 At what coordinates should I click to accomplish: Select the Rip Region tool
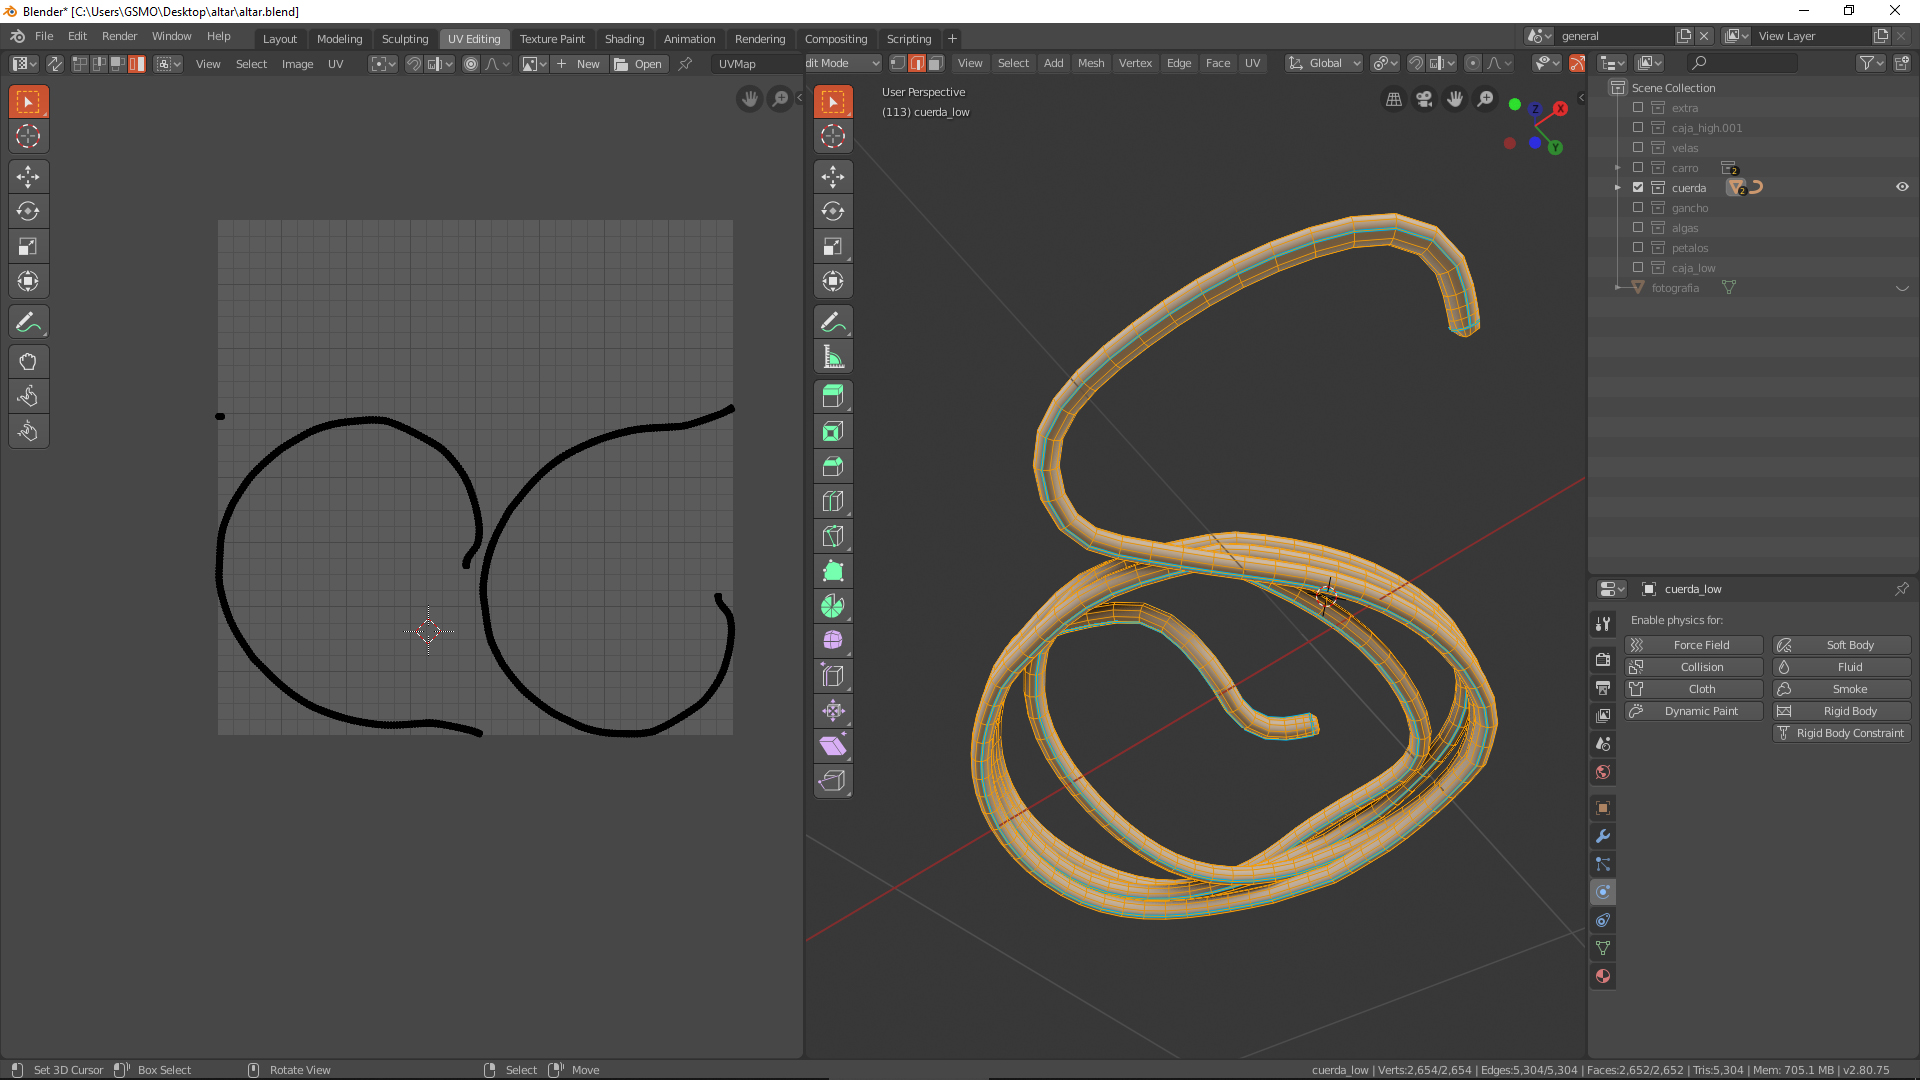pos(833,781)
